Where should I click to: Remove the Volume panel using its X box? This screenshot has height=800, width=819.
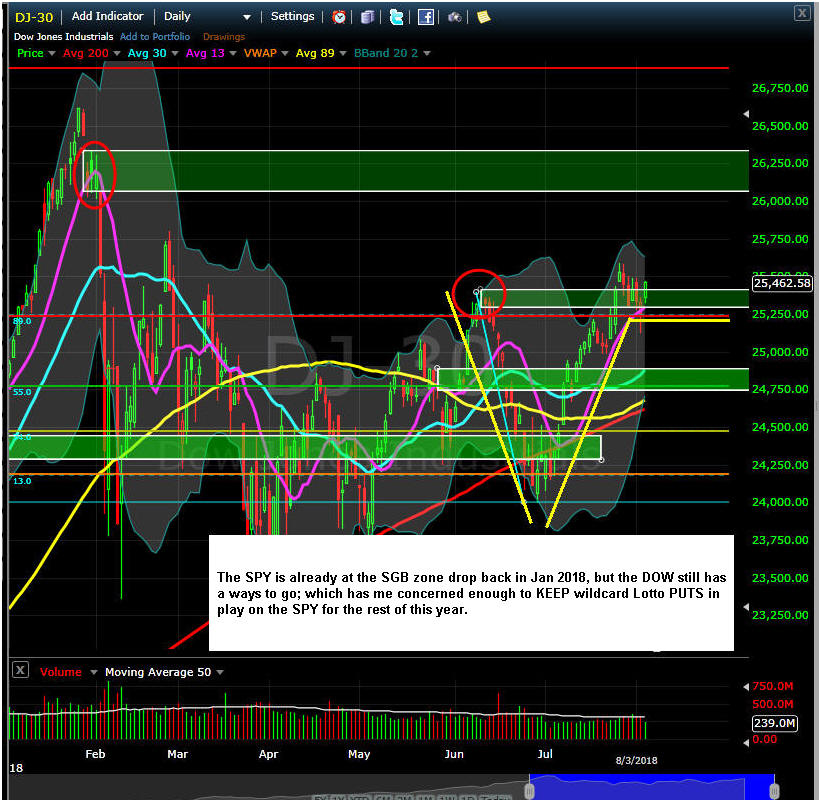click(x=19, y=672)
